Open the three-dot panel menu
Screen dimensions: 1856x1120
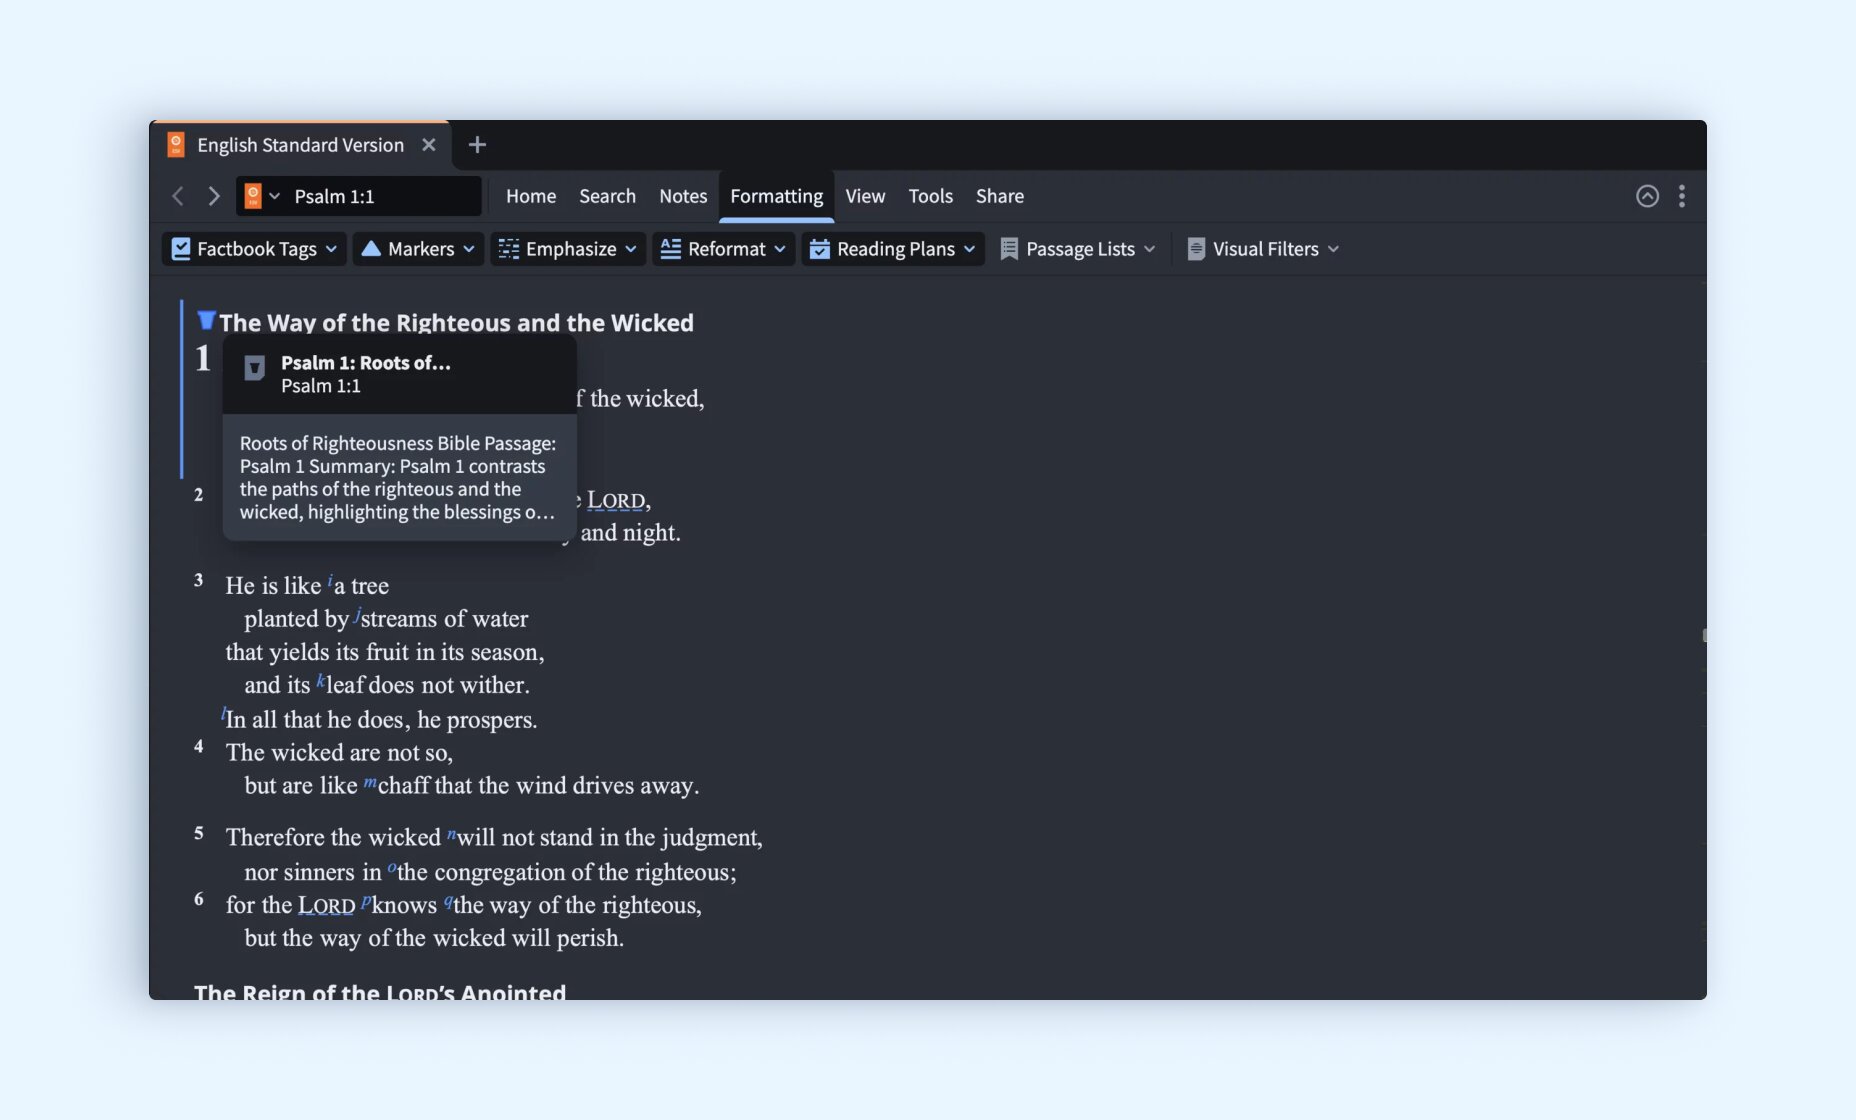pos(1682,196)
